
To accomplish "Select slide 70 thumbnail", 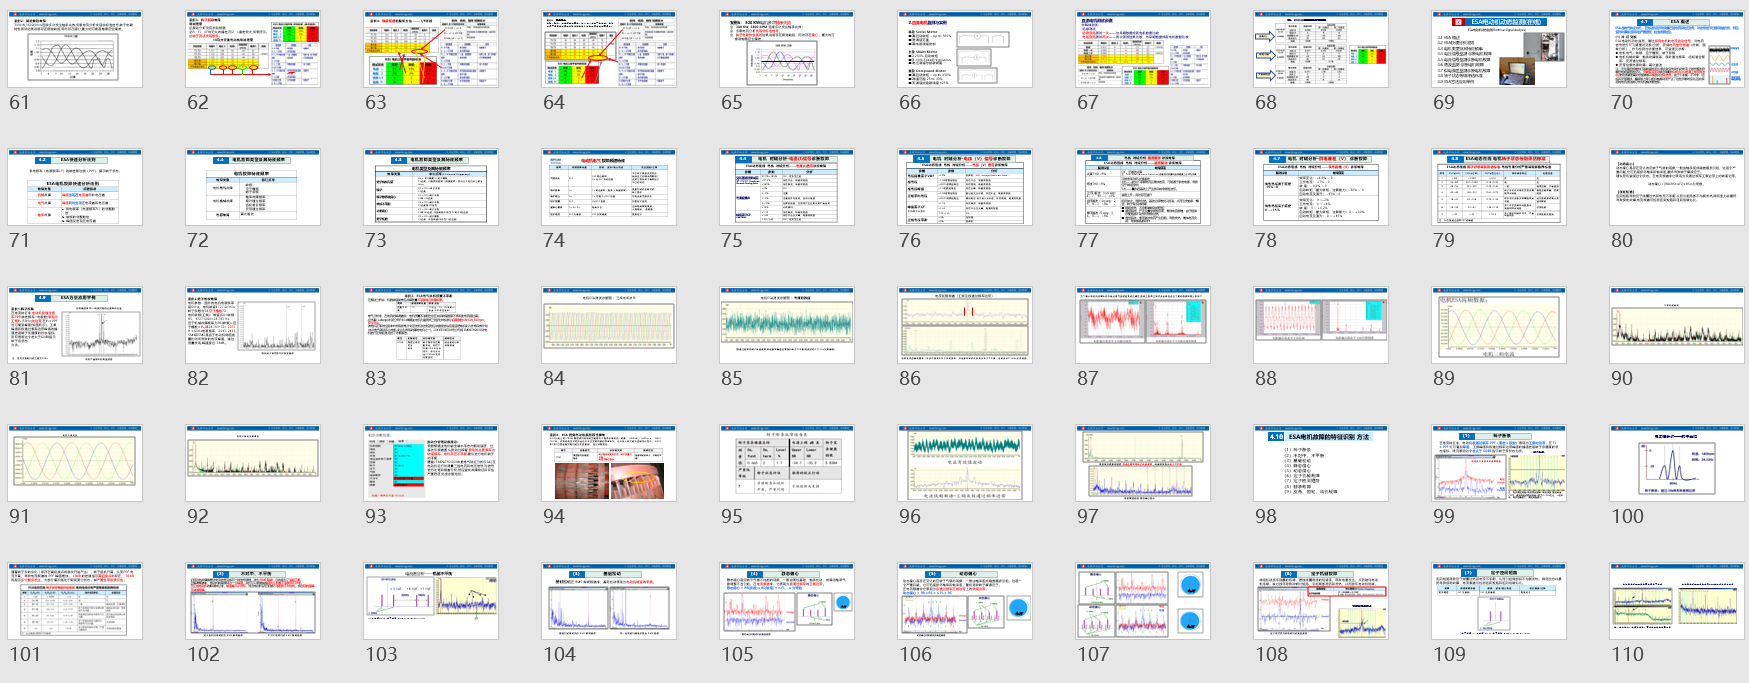I will pos(1677,49).
